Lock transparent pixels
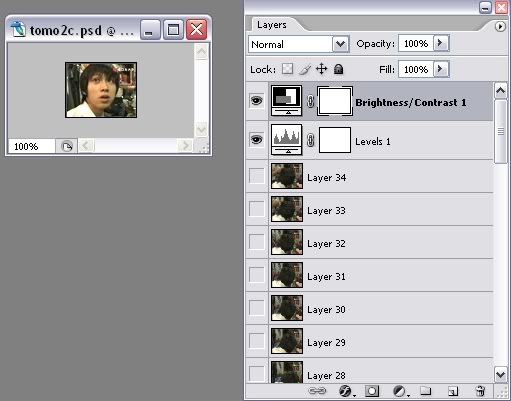 click(x=287, y=69)
